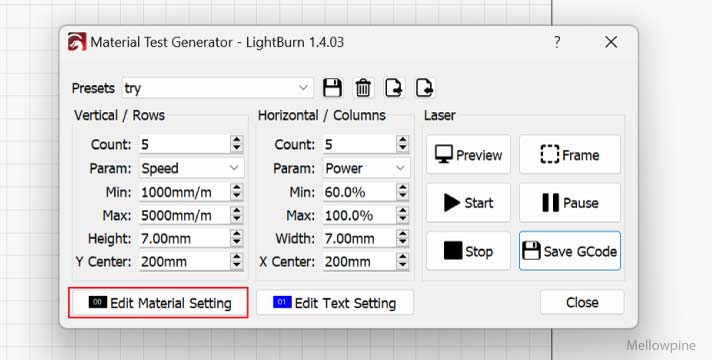Open the Presets dropdown showing try
Screen dimensions: 712x360
click(x=218, y=88)
